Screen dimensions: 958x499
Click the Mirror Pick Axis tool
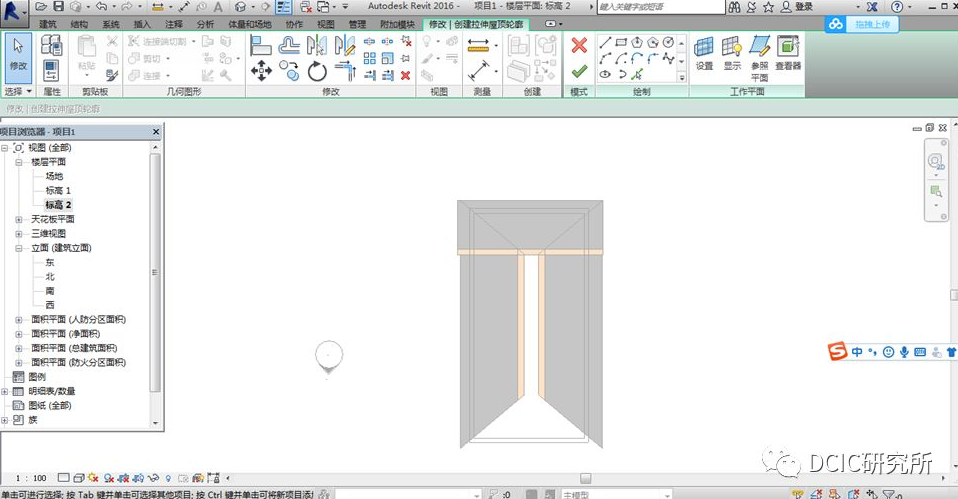pos(317,46)
